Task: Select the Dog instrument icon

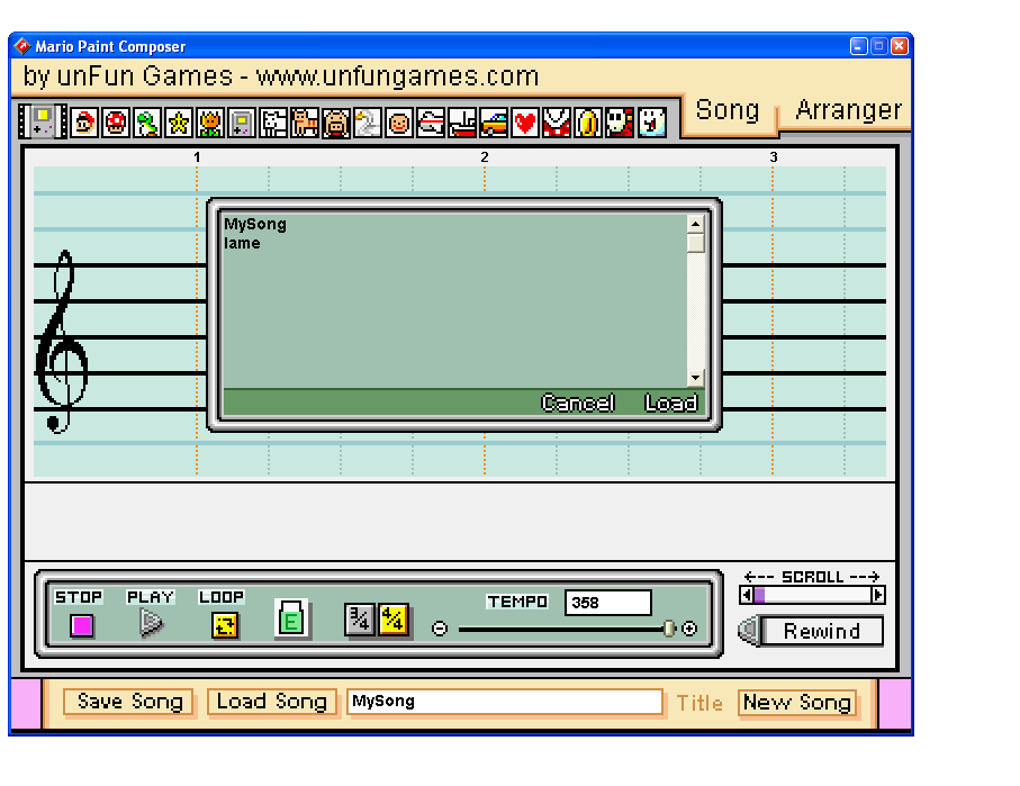Action: [x=273, y=122]
